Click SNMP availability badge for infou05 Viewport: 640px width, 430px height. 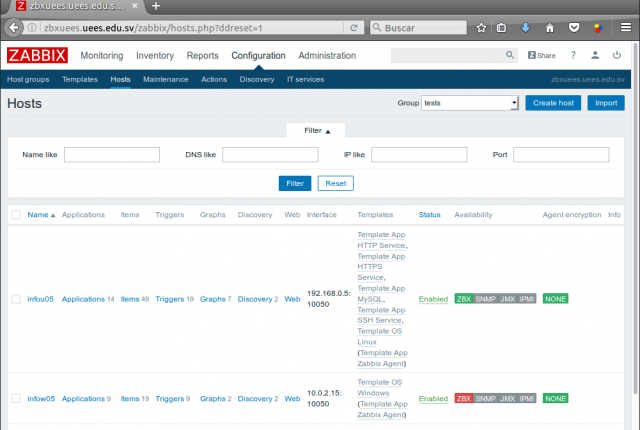click(x=485, y=299)
